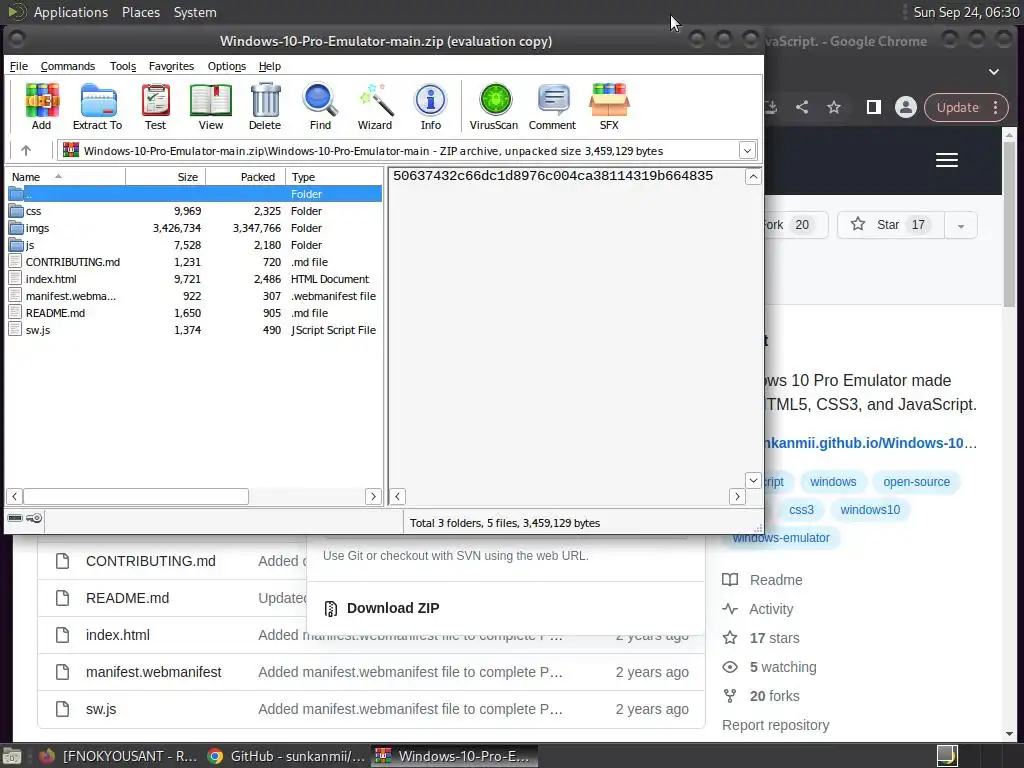Viewport: 1024px width, 768px height.
Task: Click the key password icon in status bar
Action: [35, 519]
